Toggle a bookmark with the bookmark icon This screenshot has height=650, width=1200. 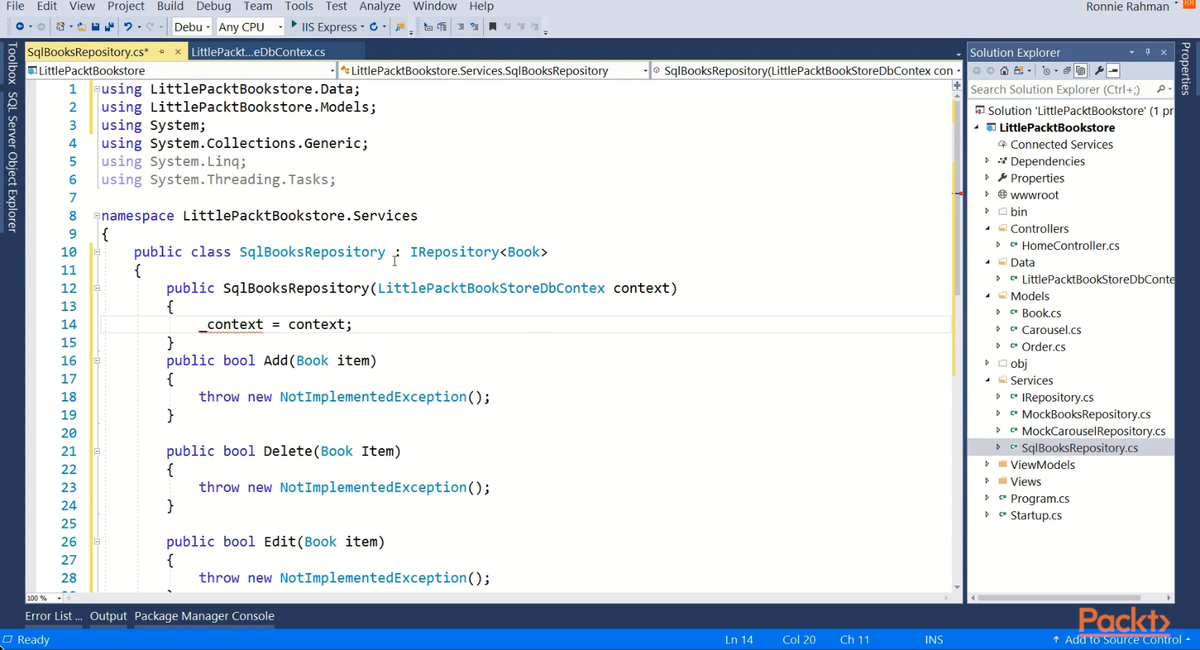(x=493, y=26)
